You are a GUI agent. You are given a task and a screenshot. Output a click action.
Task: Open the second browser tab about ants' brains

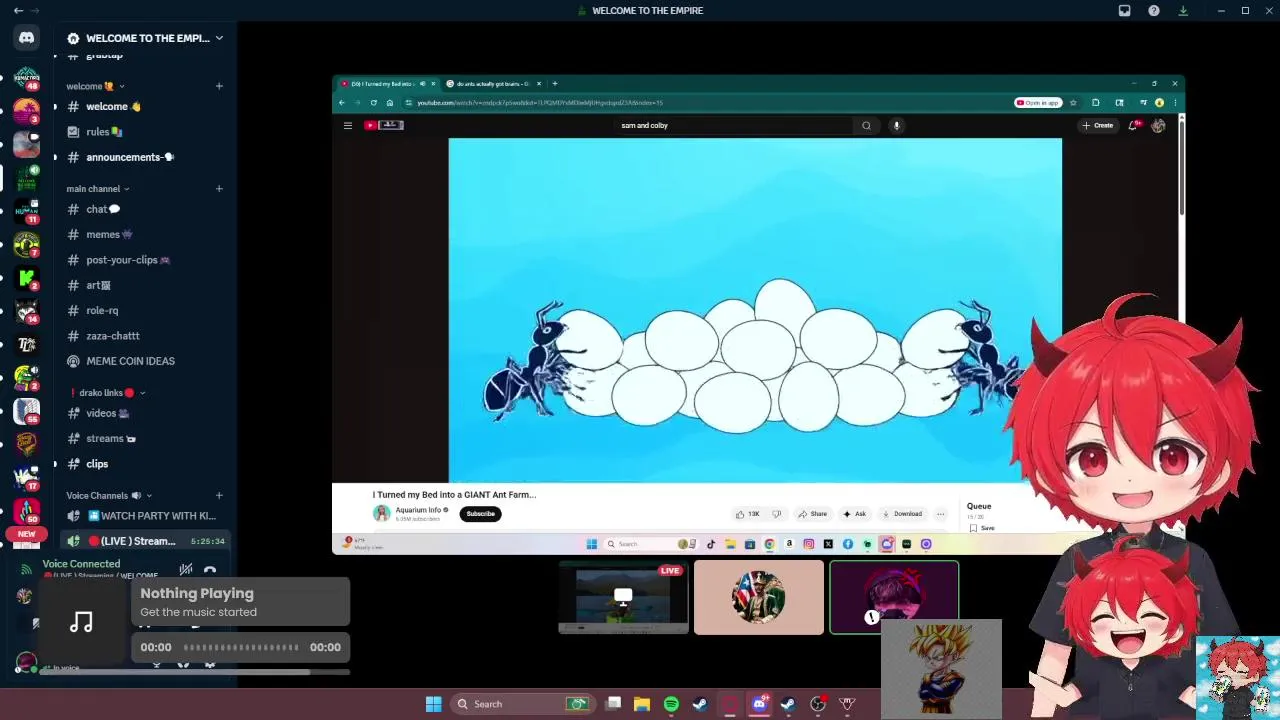[x=491, y=84]
